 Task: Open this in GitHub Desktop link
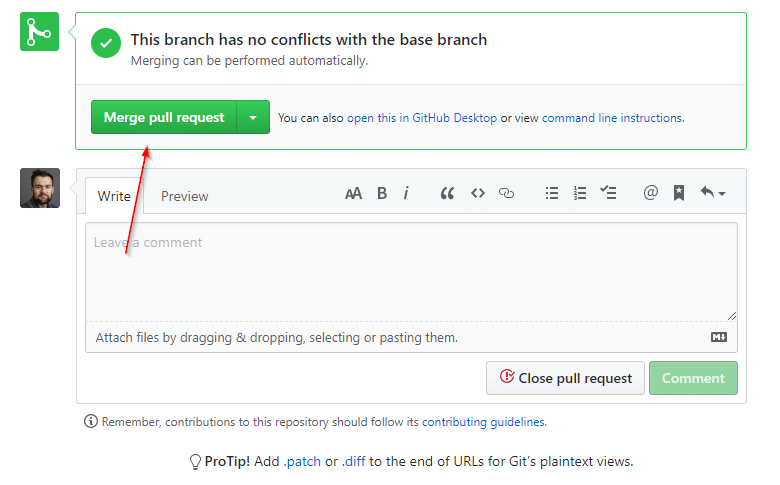[422, 118]
